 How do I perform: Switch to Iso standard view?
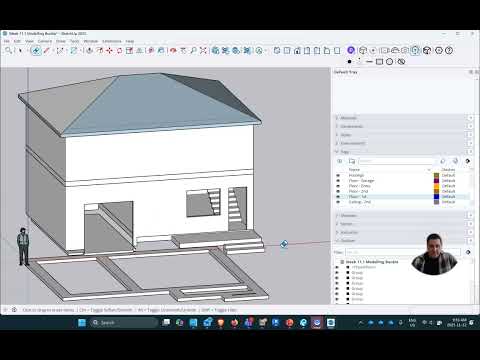pyautogui.click(x=277, y=50)
